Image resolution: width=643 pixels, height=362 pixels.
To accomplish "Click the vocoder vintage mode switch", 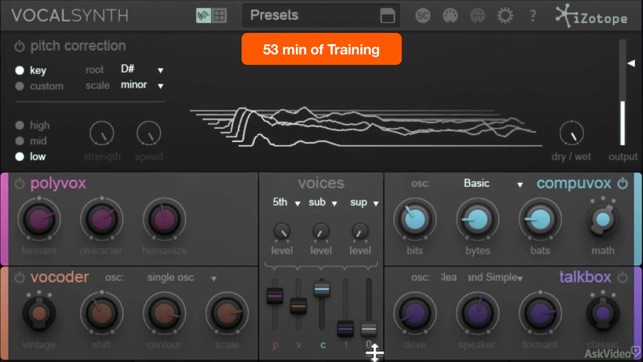I will 39,314.
